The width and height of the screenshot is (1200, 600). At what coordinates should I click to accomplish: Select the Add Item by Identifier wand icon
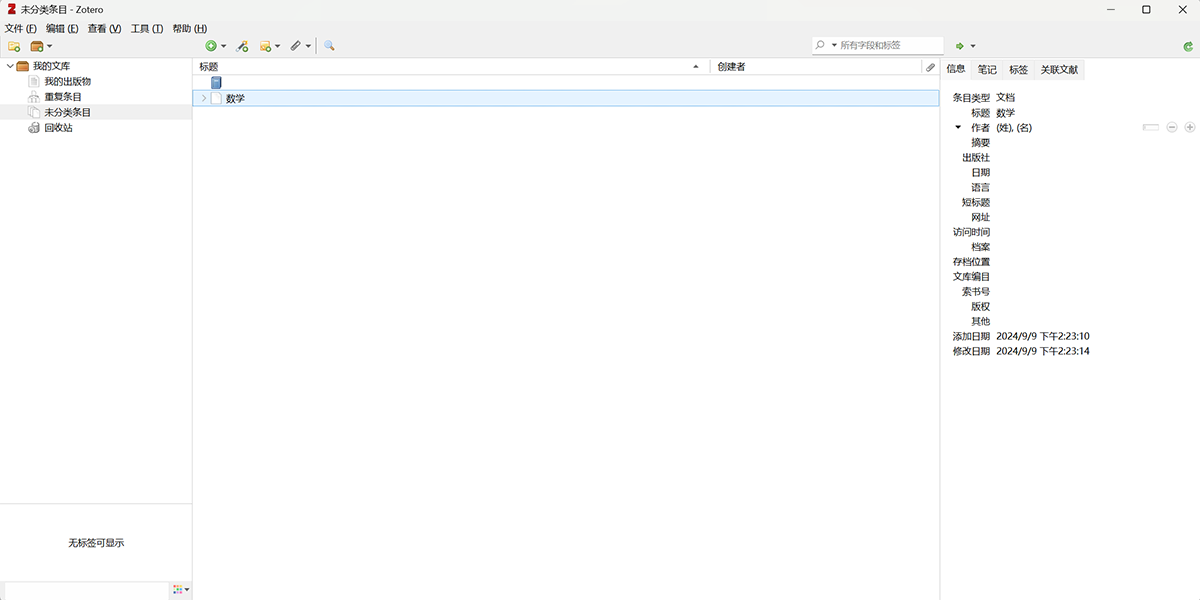pos(241,46)
